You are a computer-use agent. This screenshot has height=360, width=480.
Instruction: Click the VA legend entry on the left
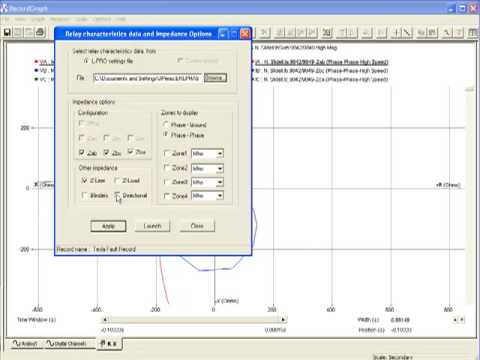point(45,62)
